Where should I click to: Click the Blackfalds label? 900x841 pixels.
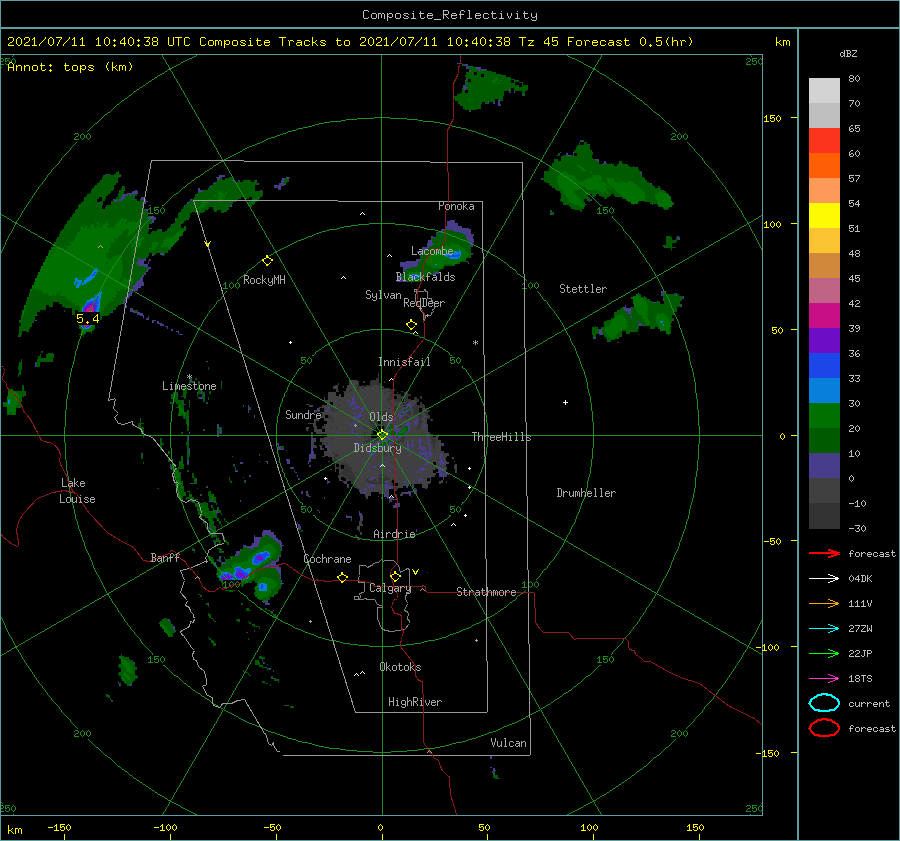[x=426, y=277]
